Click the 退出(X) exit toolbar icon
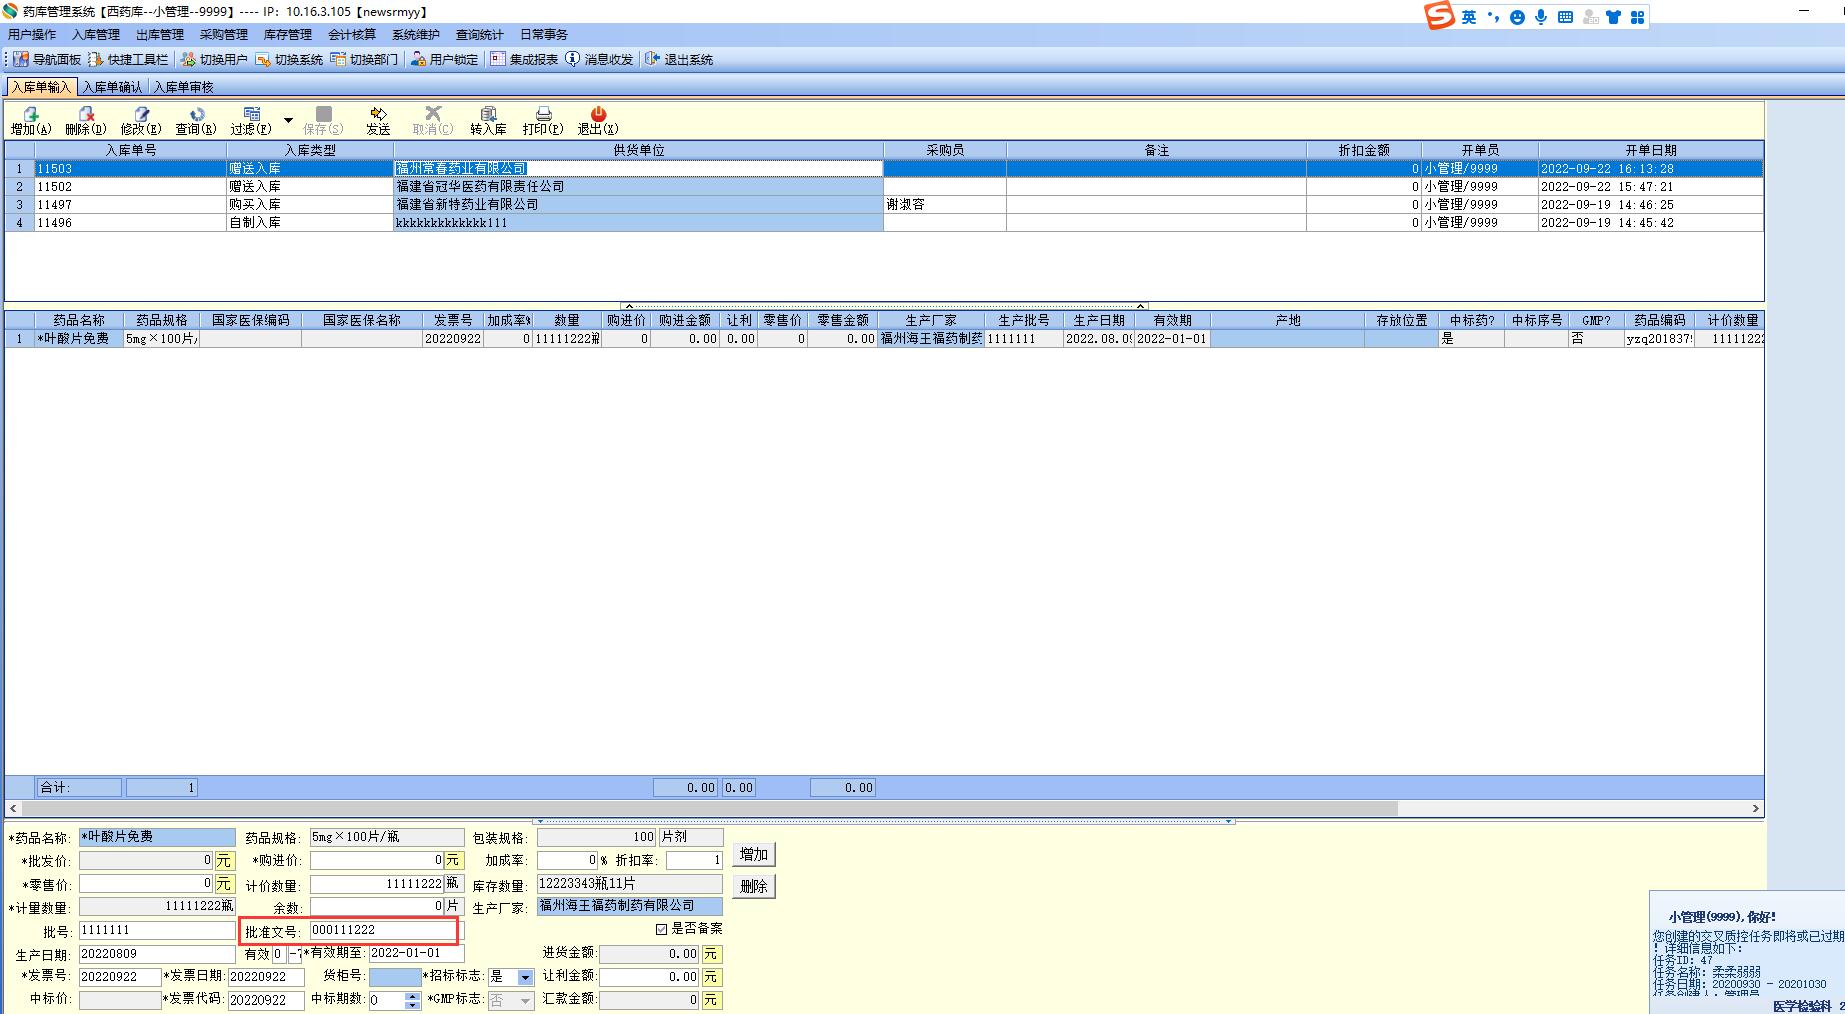The height and width of the screenshot is (1014, 1845). (598, 121)
